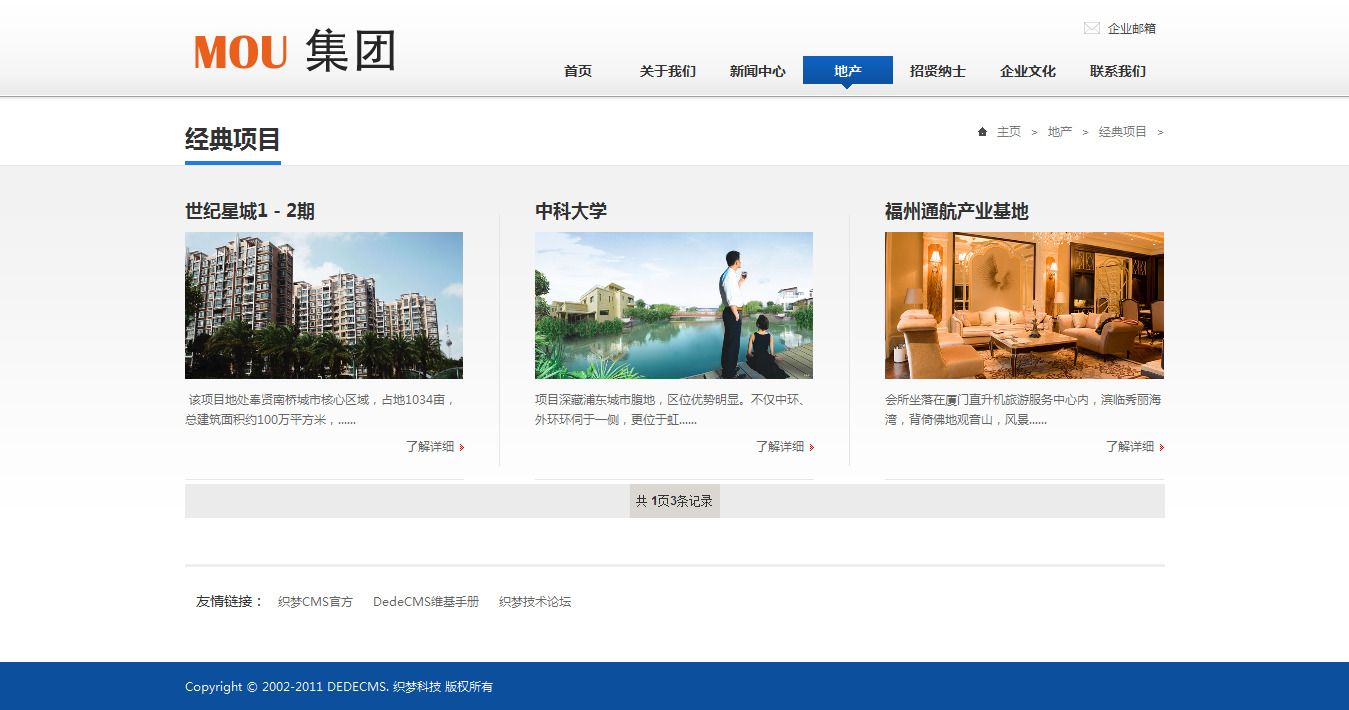
Task: Visit the DedeCMS维基手册 link
Action: click(x=426, y=602)
